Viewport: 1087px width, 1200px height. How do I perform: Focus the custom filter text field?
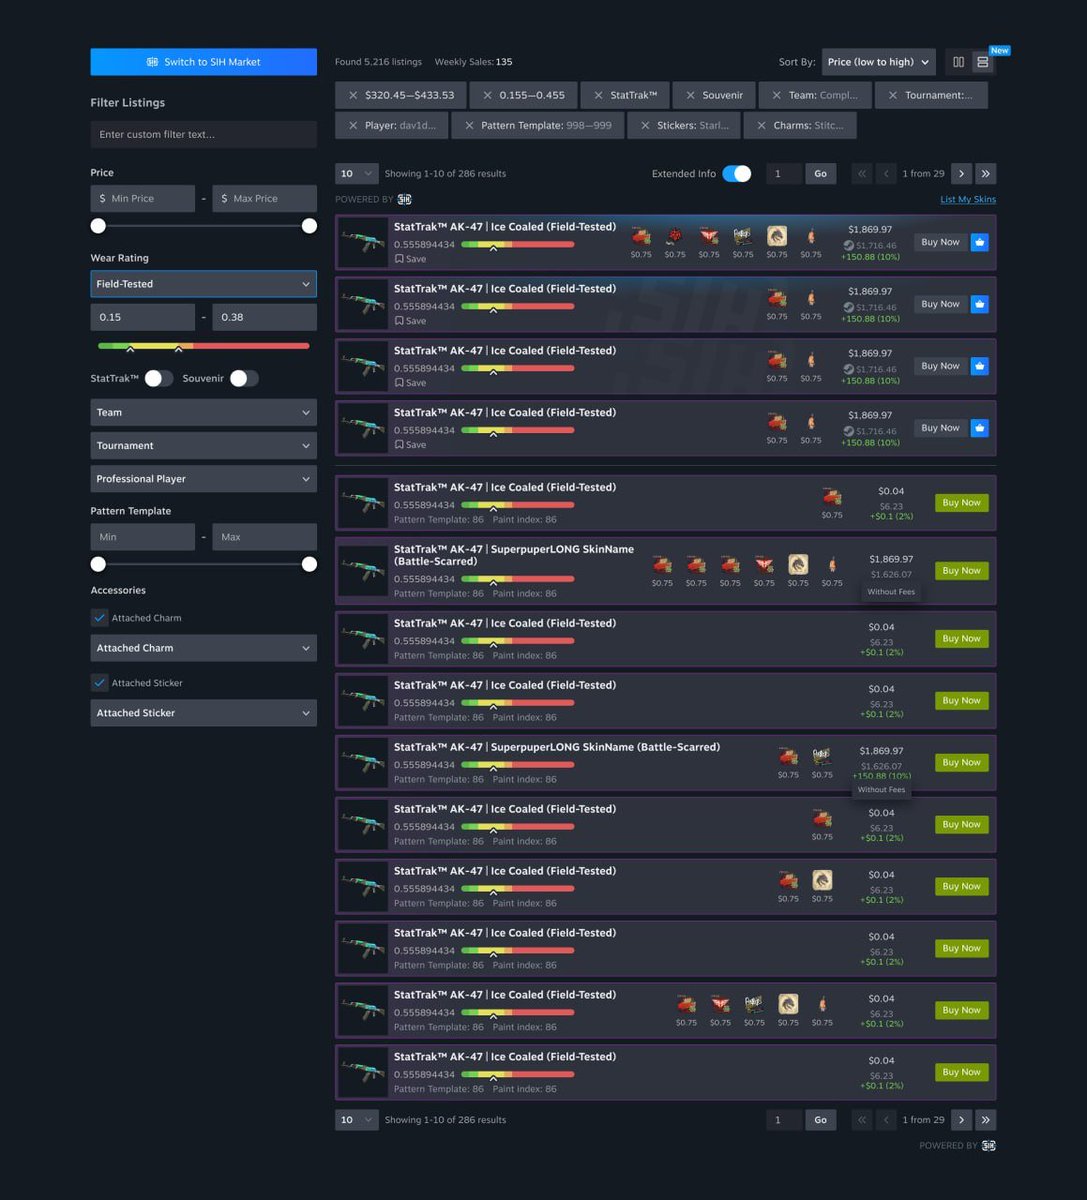[x=203, y=134]
